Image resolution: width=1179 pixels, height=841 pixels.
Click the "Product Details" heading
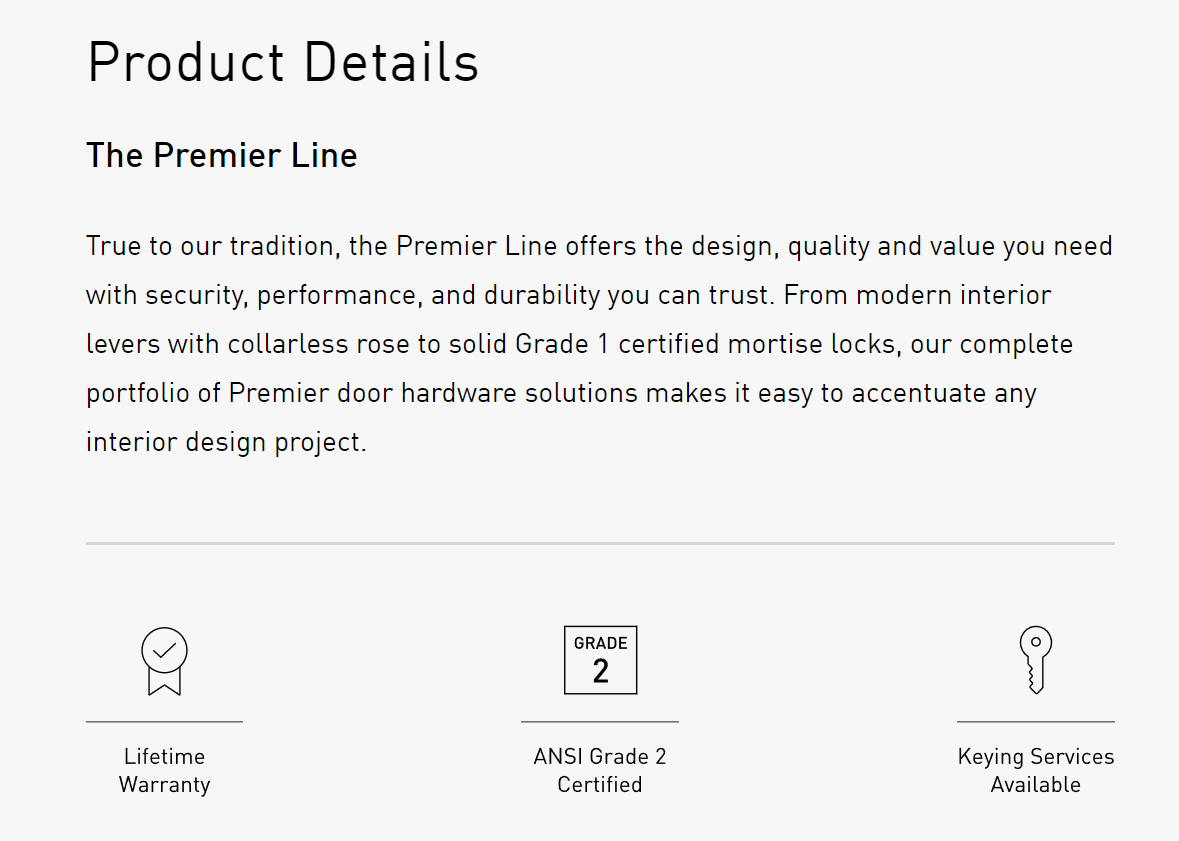tap(283, 62)
